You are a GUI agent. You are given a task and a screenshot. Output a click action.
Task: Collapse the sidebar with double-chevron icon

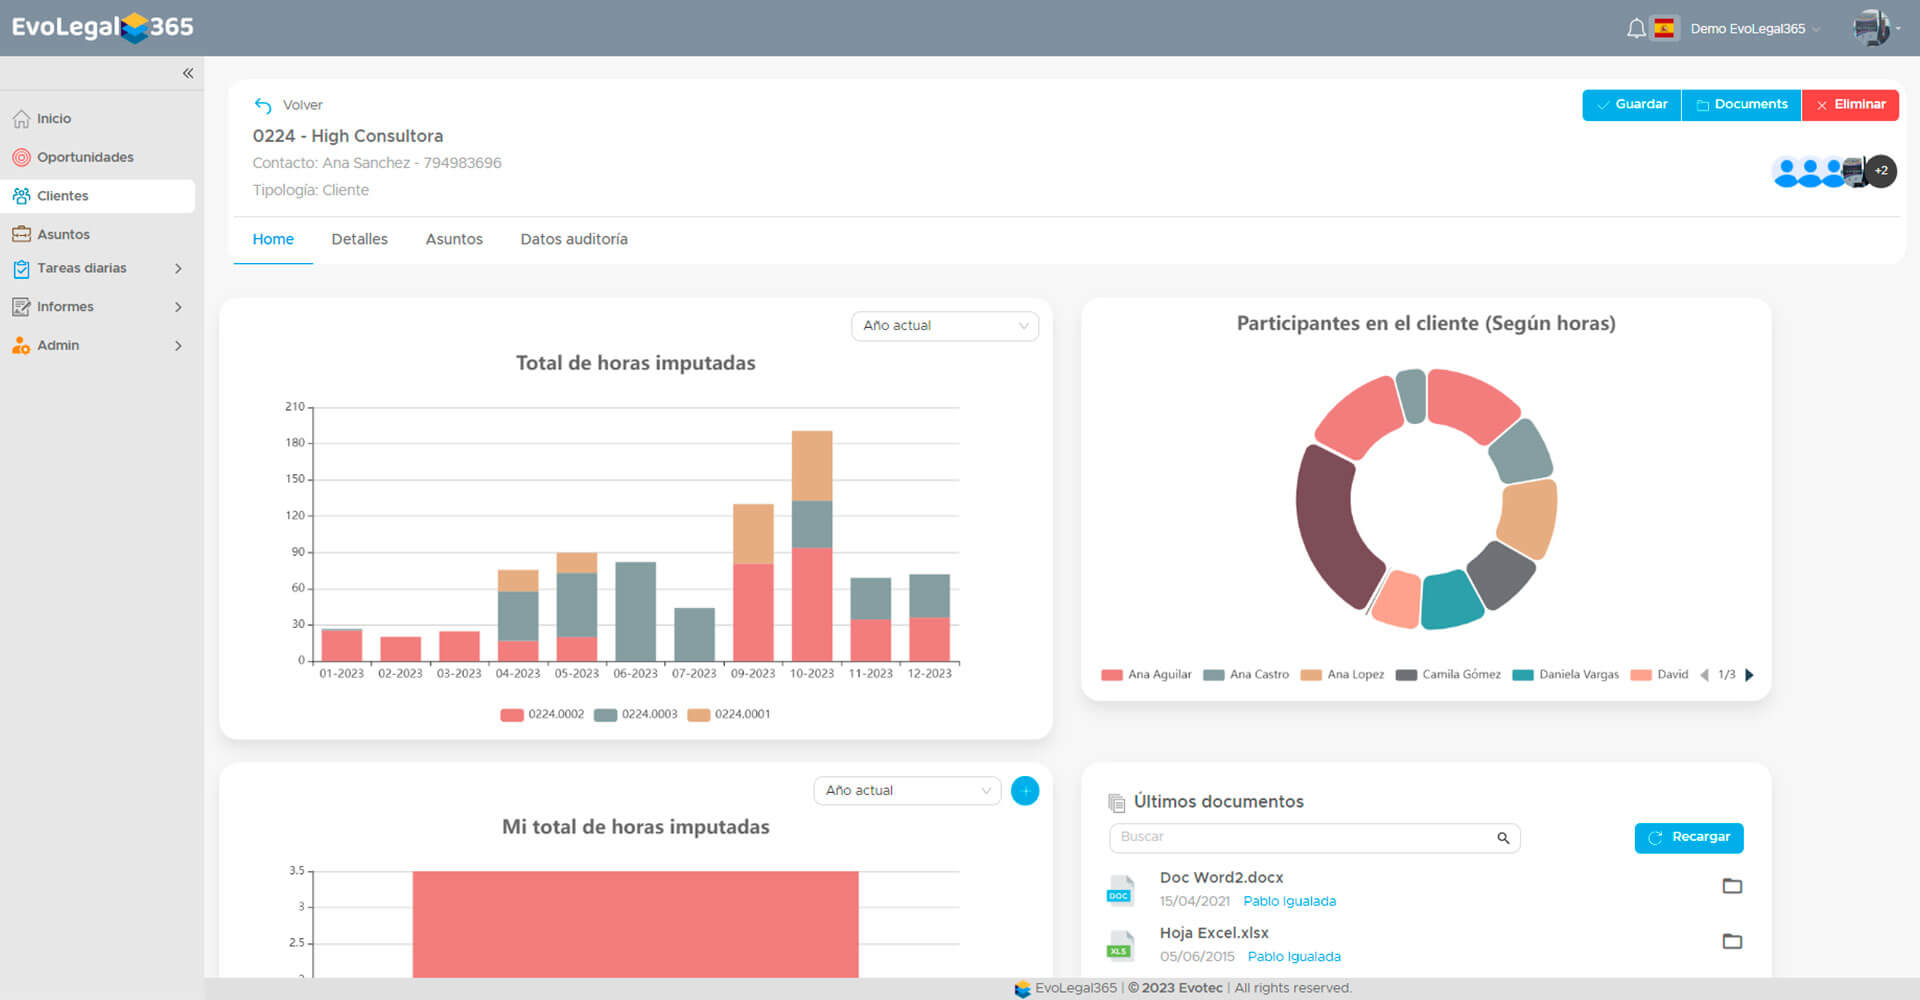188,73
